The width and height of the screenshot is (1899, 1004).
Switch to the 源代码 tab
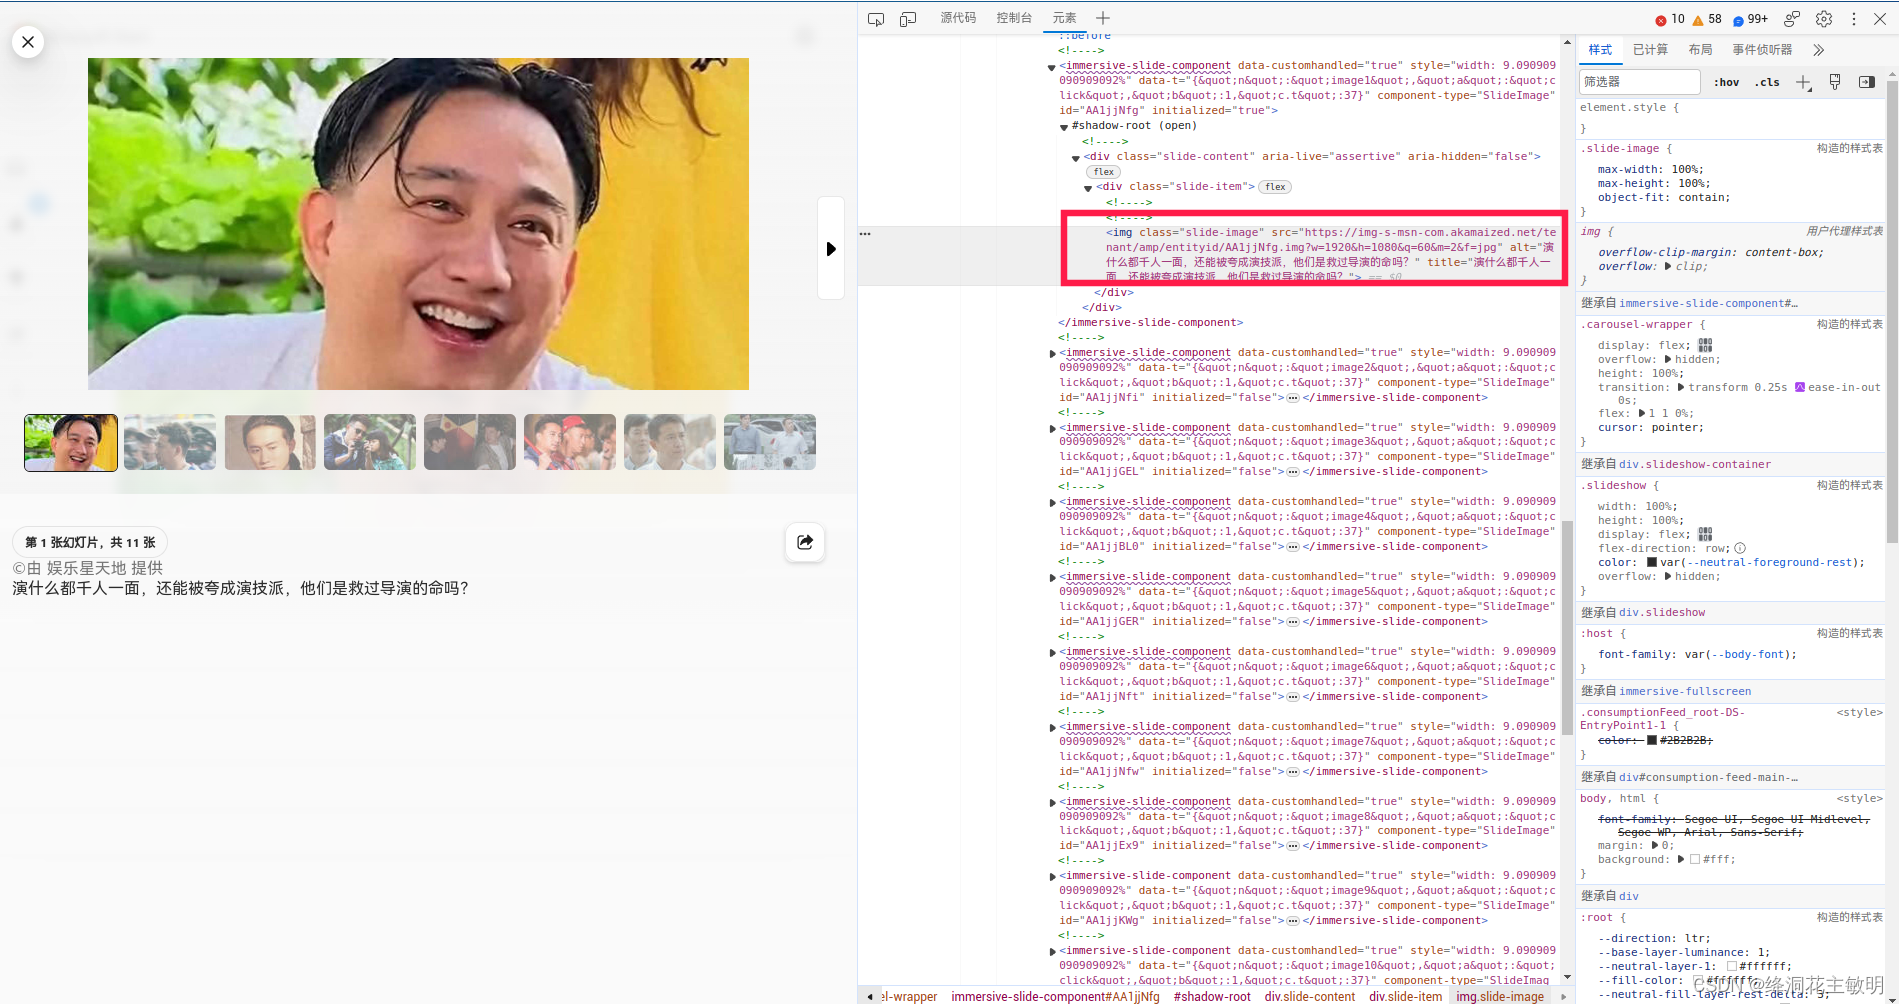coord(958,18)
